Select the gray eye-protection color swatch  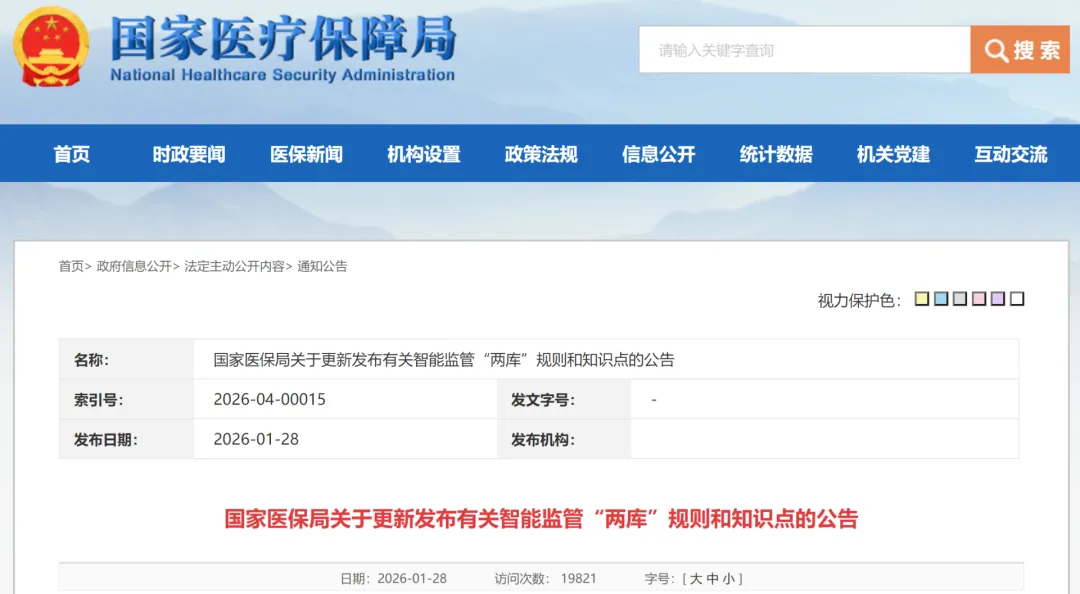[959, 299]
